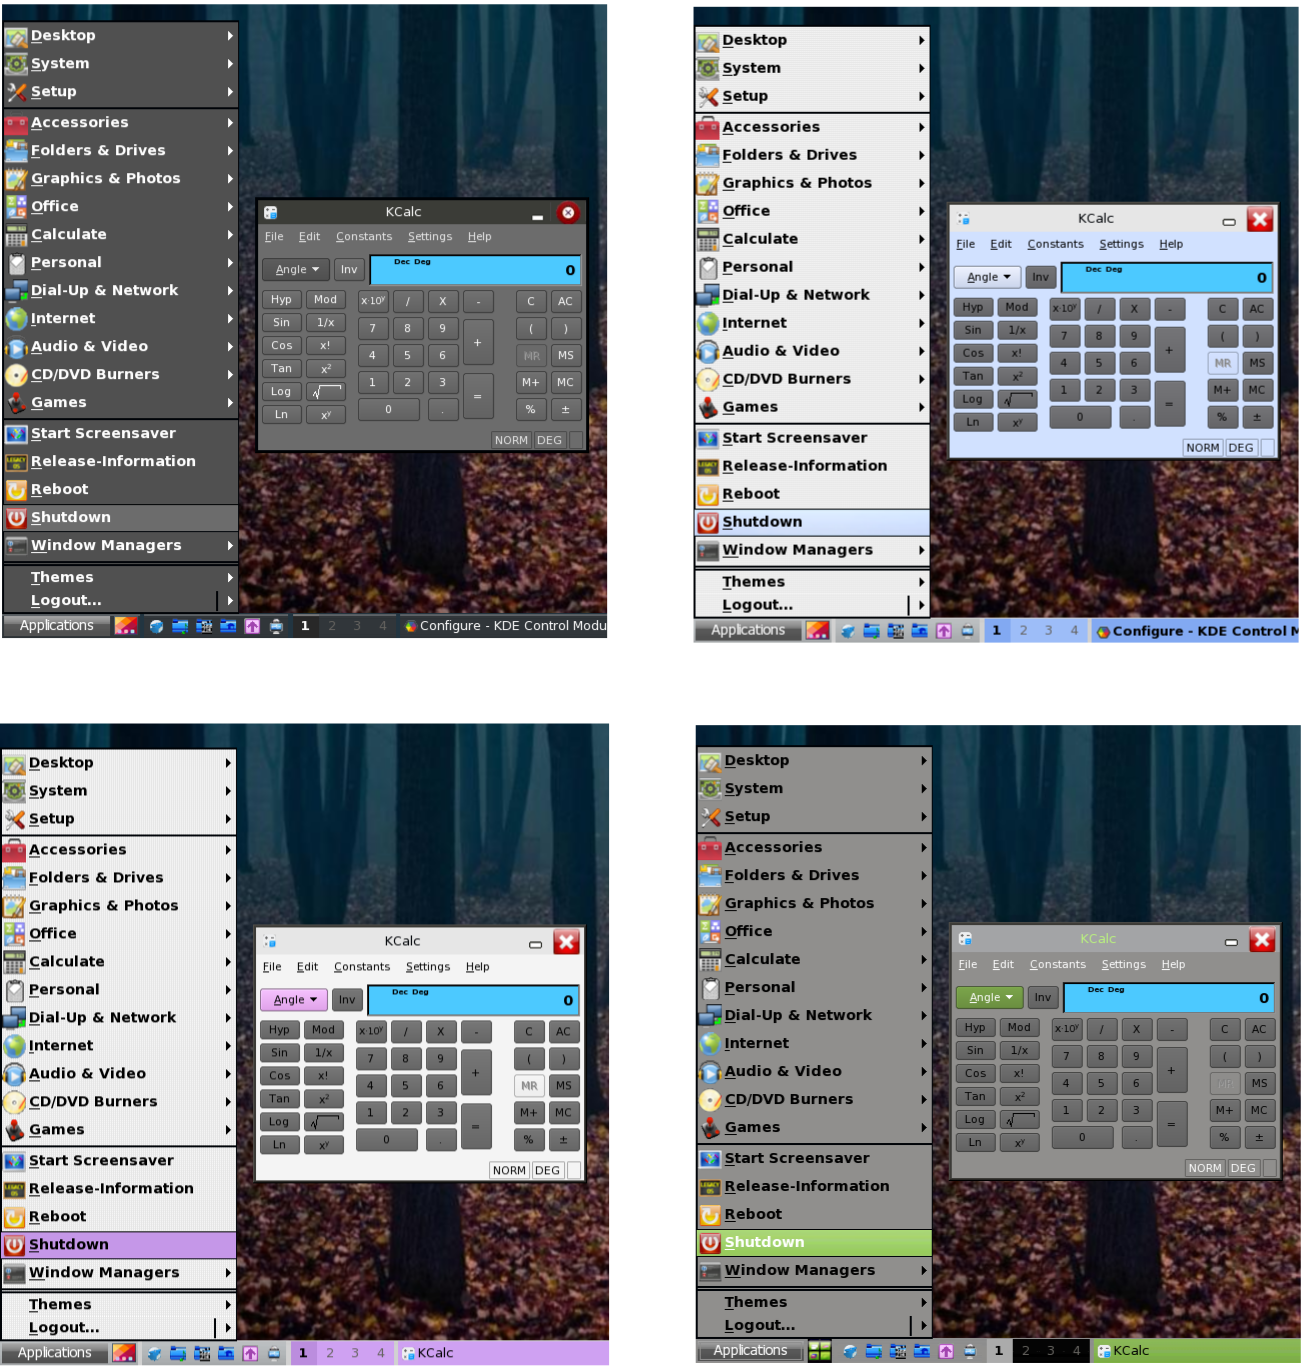The width and height of the screenshot is (1306, 1366).
Task: Toggle Inv button in dark-themed KCalc
Action: (348, 270)
